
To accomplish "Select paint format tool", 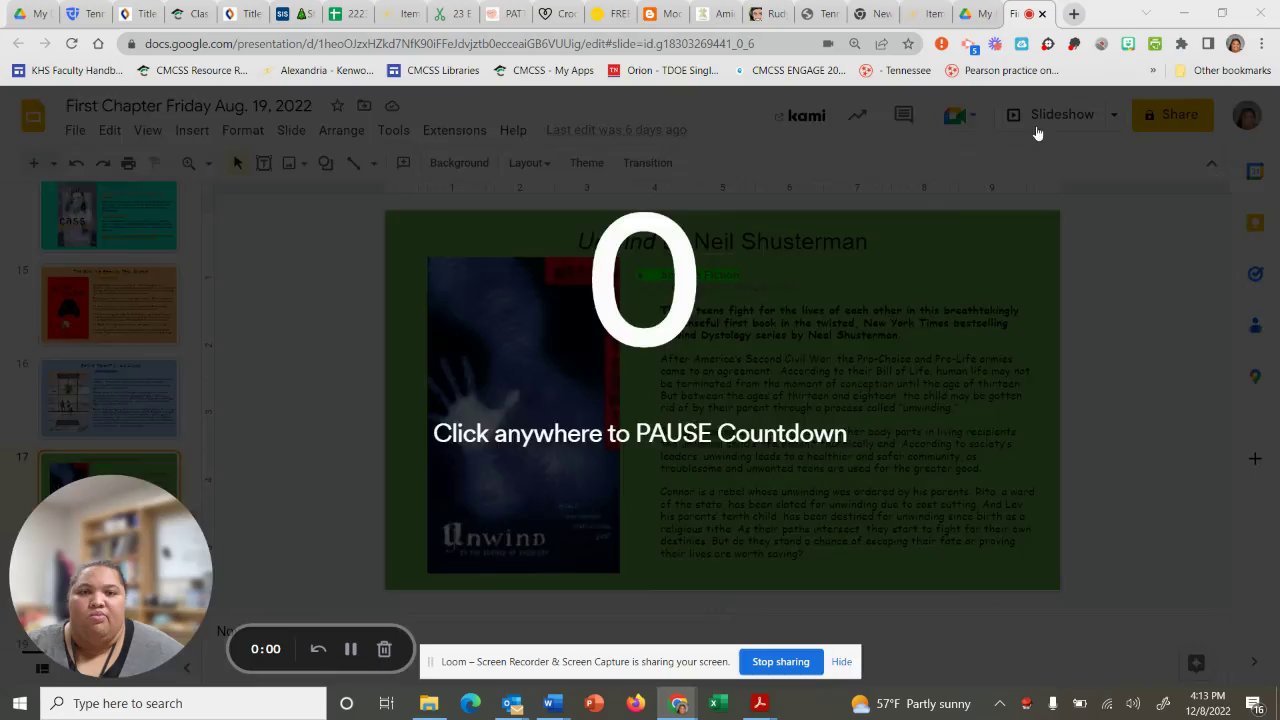I will [154, 163].
